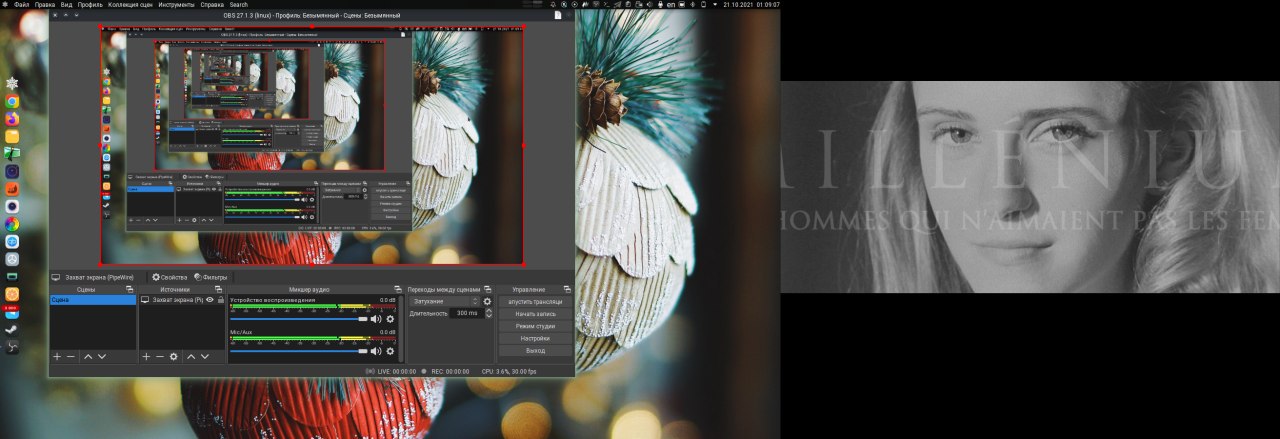
Task: Open Steam from the dock
Action: point(12,329)
